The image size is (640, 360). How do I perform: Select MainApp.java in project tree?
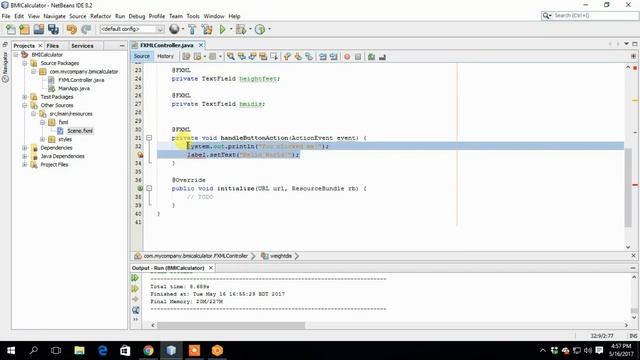[73, 89]
